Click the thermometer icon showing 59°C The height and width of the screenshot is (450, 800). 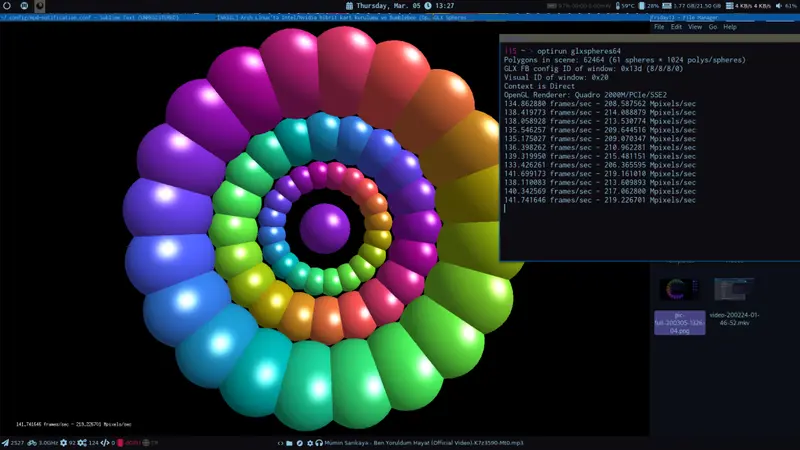(617, 6)
